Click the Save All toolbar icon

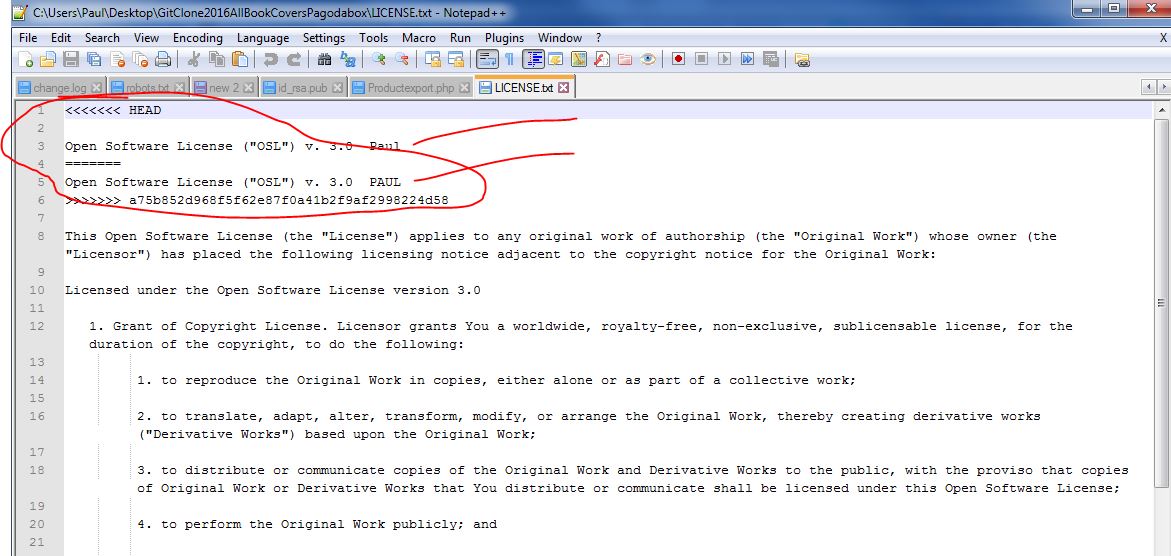[93, 59]
